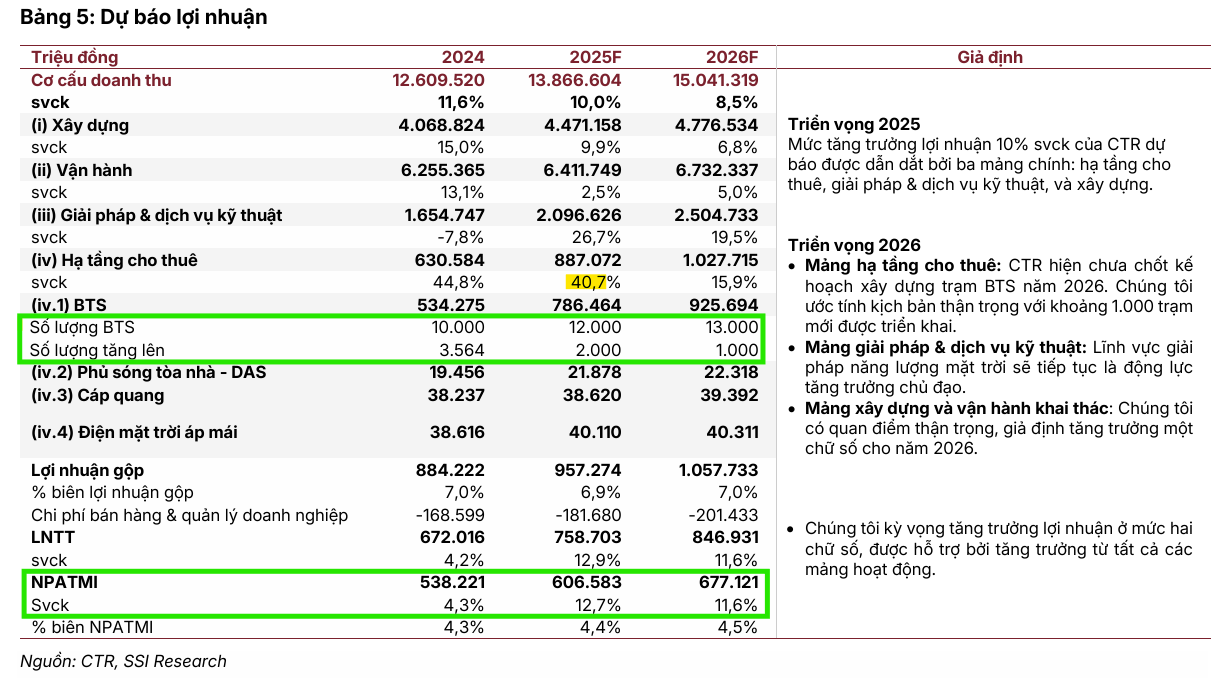Click "(iii) Giải pháp & dịch vụ kỹ thuật" label
The image size is (1230, 678).
tap(156, 215)
